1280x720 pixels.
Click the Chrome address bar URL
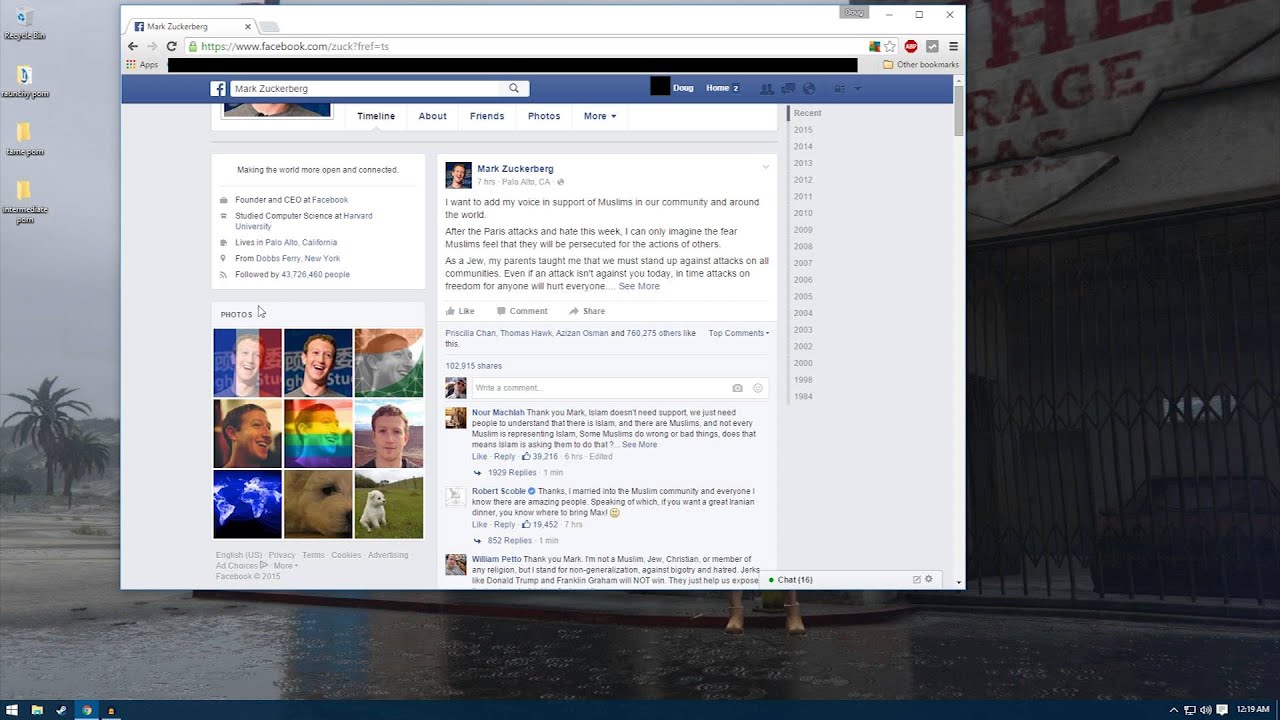(295, 46)
